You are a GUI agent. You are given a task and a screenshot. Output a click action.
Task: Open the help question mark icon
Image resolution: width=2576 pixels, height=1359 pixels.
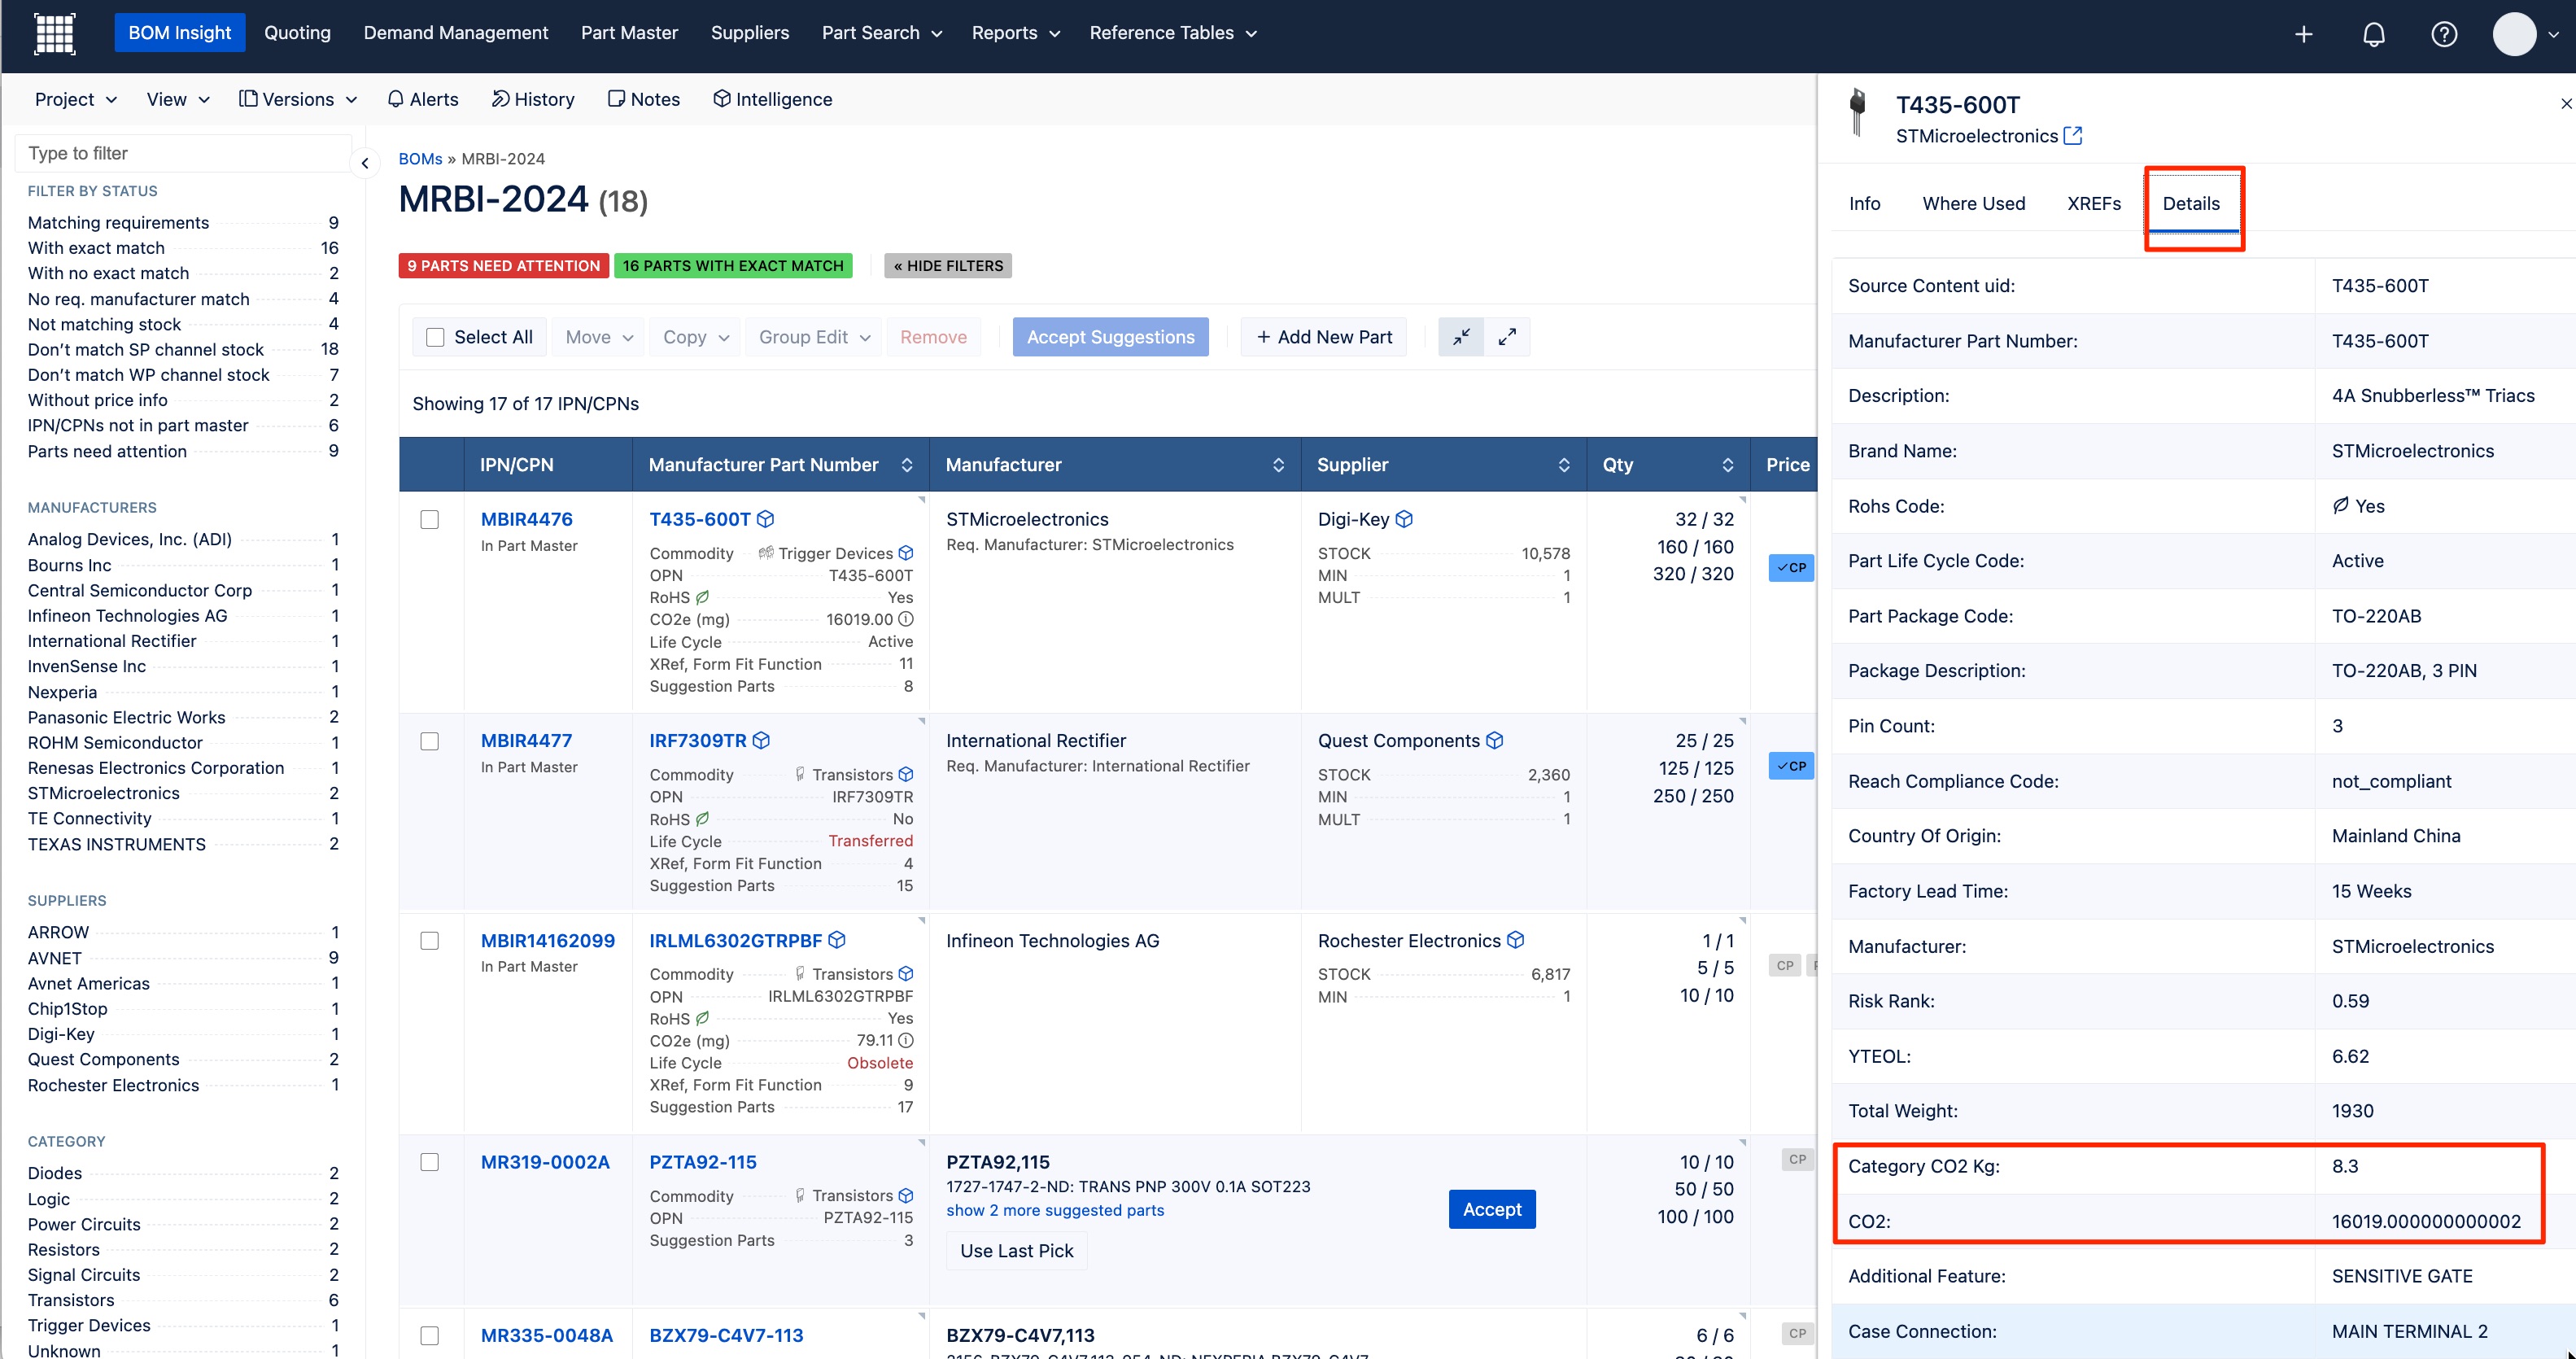pyautogui.click(x=2443, y=34)
